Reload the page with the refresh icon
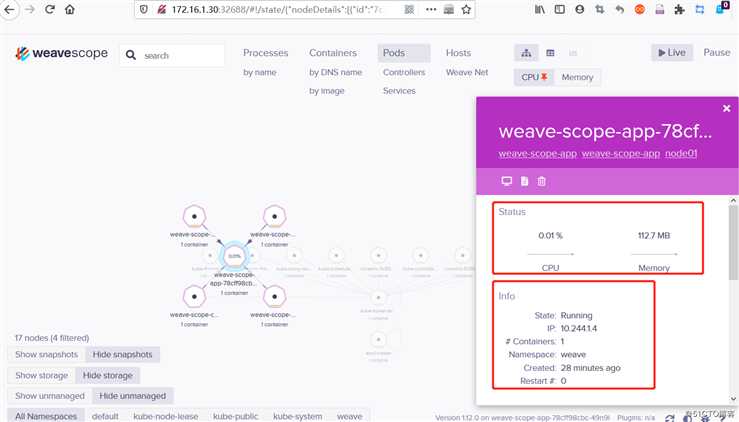739x422 pixels. click(x=49, y=9)
